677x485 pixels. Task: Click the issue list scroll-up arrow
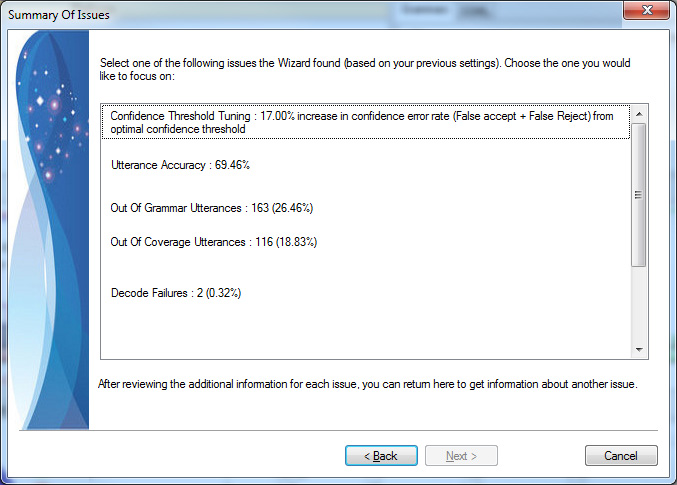639,114
